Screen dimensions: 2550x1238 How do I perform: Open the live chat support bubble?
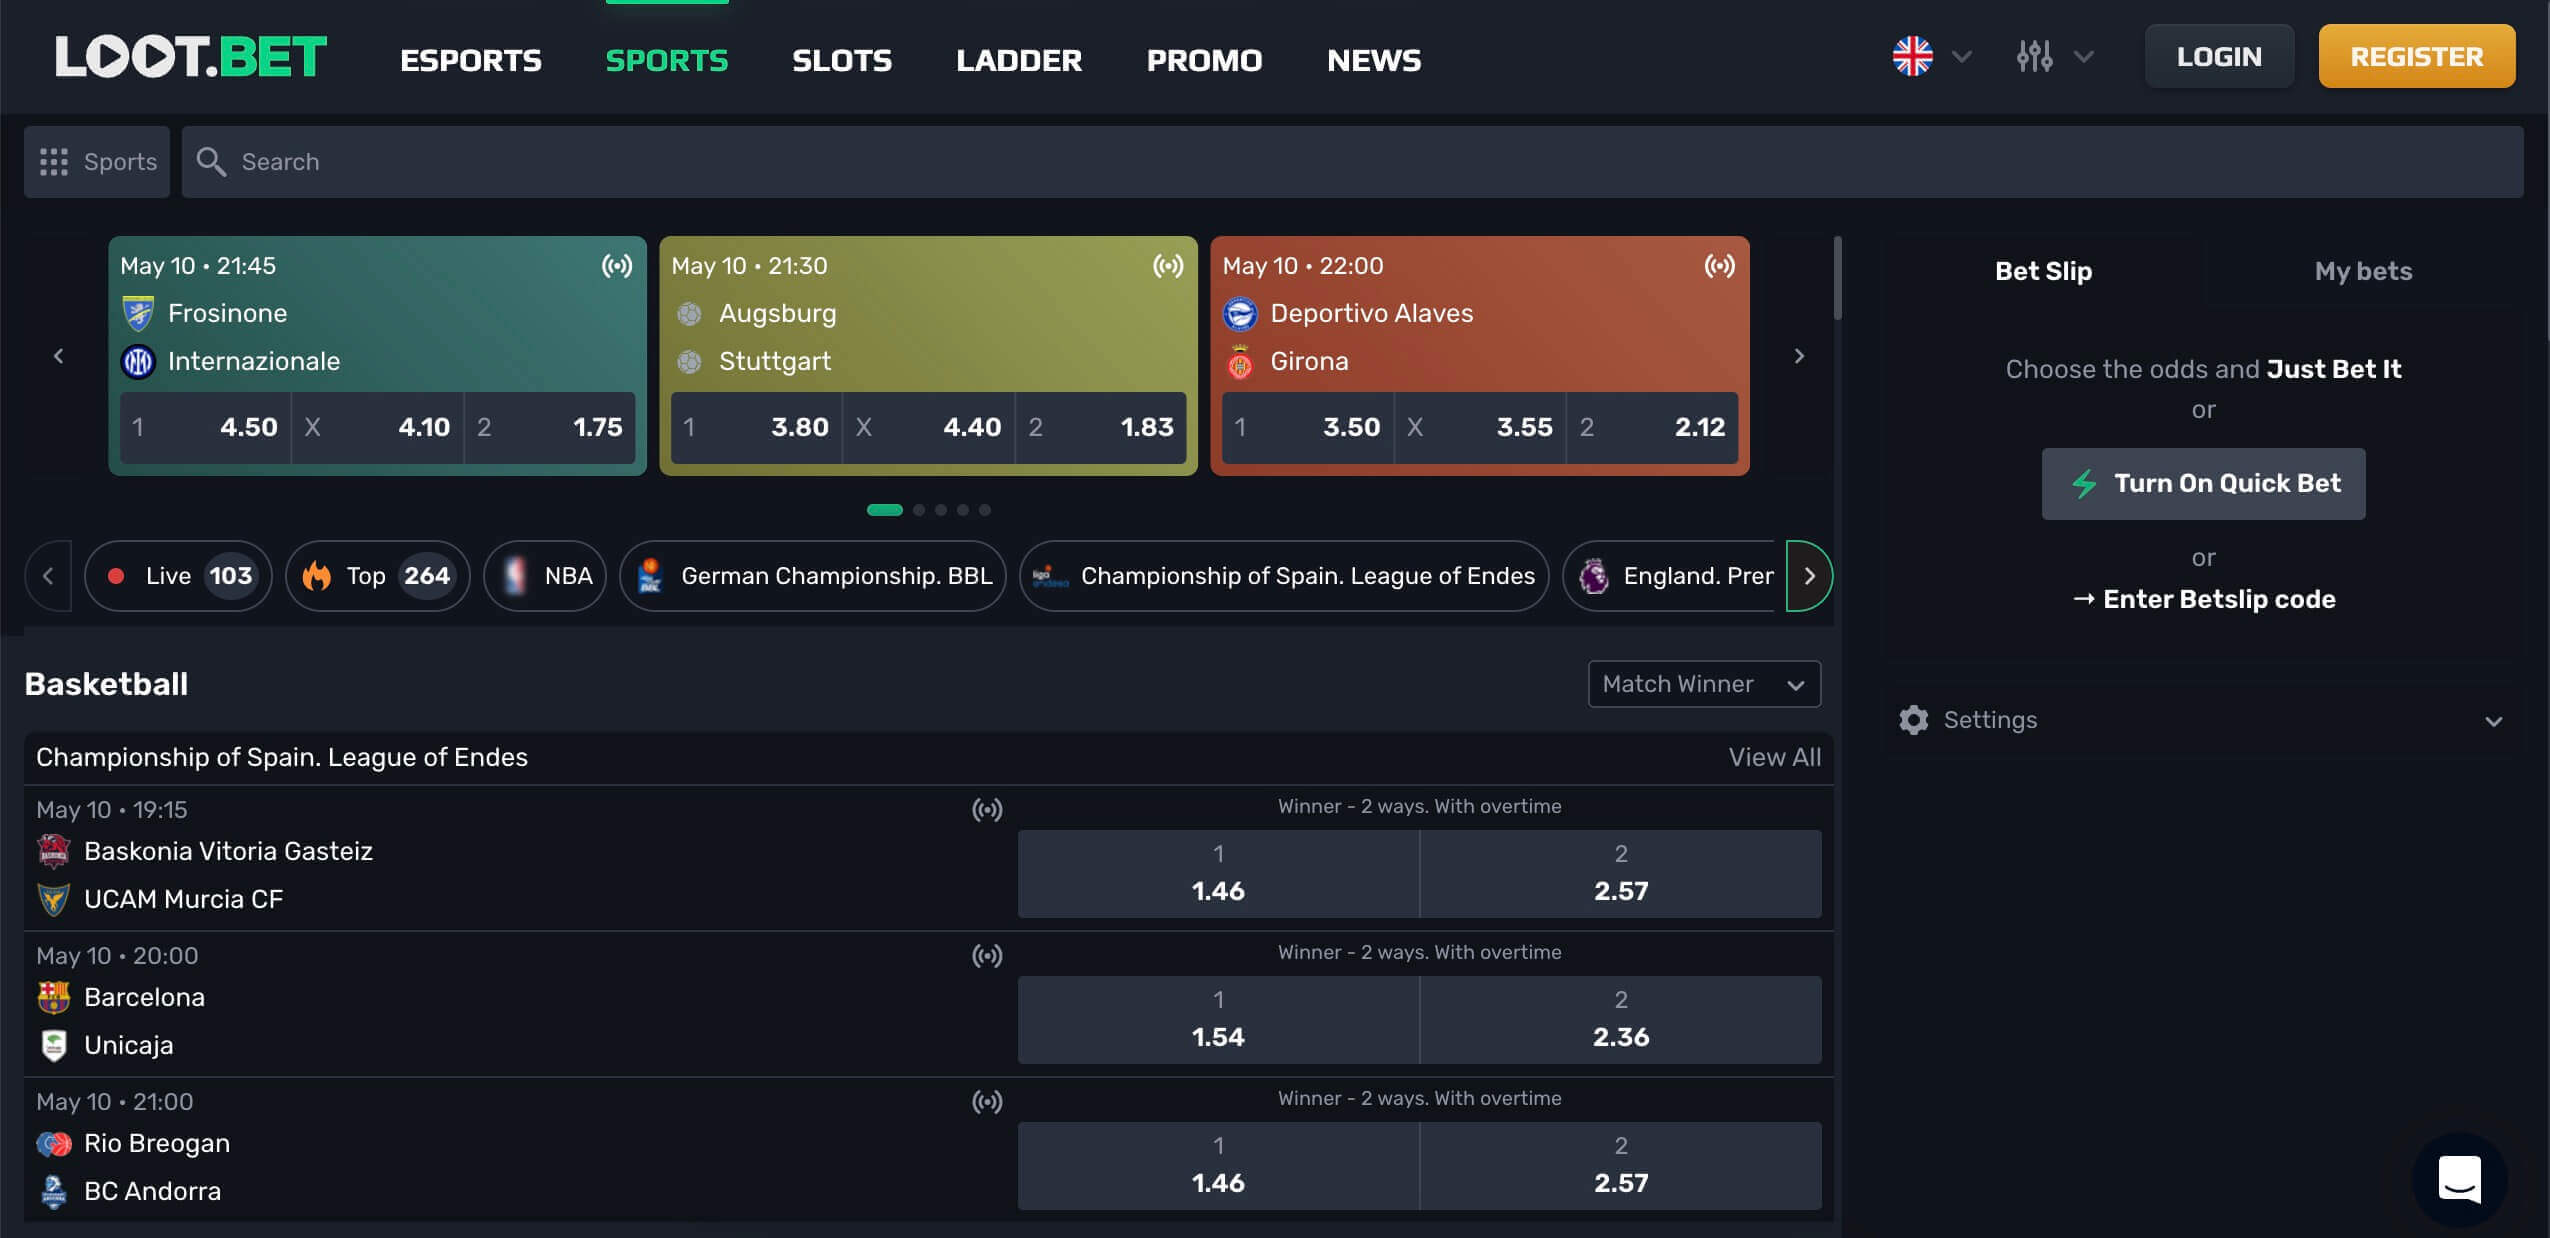[x=2458, y=1180]
